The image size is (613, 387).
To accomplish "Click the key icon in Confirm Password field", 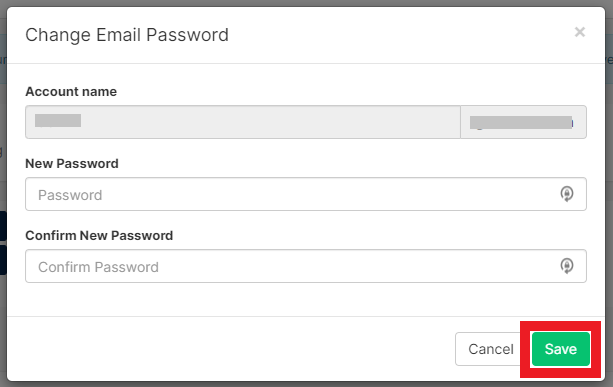I will point(566,266).
